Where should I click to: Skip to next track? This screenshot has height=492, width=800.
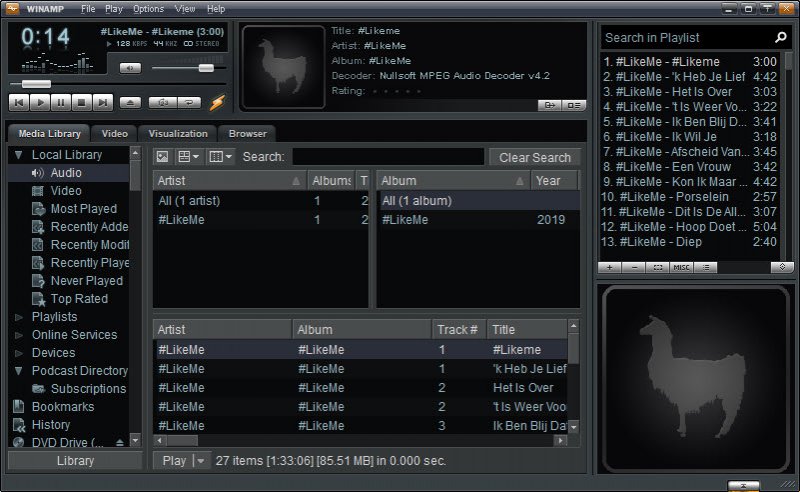tap(103, 103)
